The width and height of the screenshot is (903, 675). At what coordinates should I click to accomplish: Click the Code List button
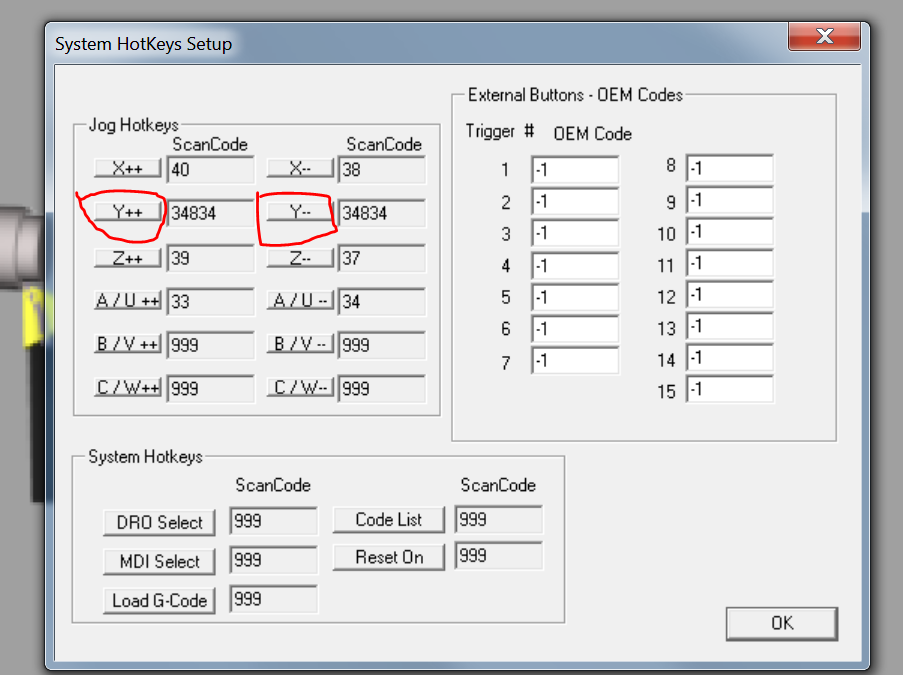(389, 519)
